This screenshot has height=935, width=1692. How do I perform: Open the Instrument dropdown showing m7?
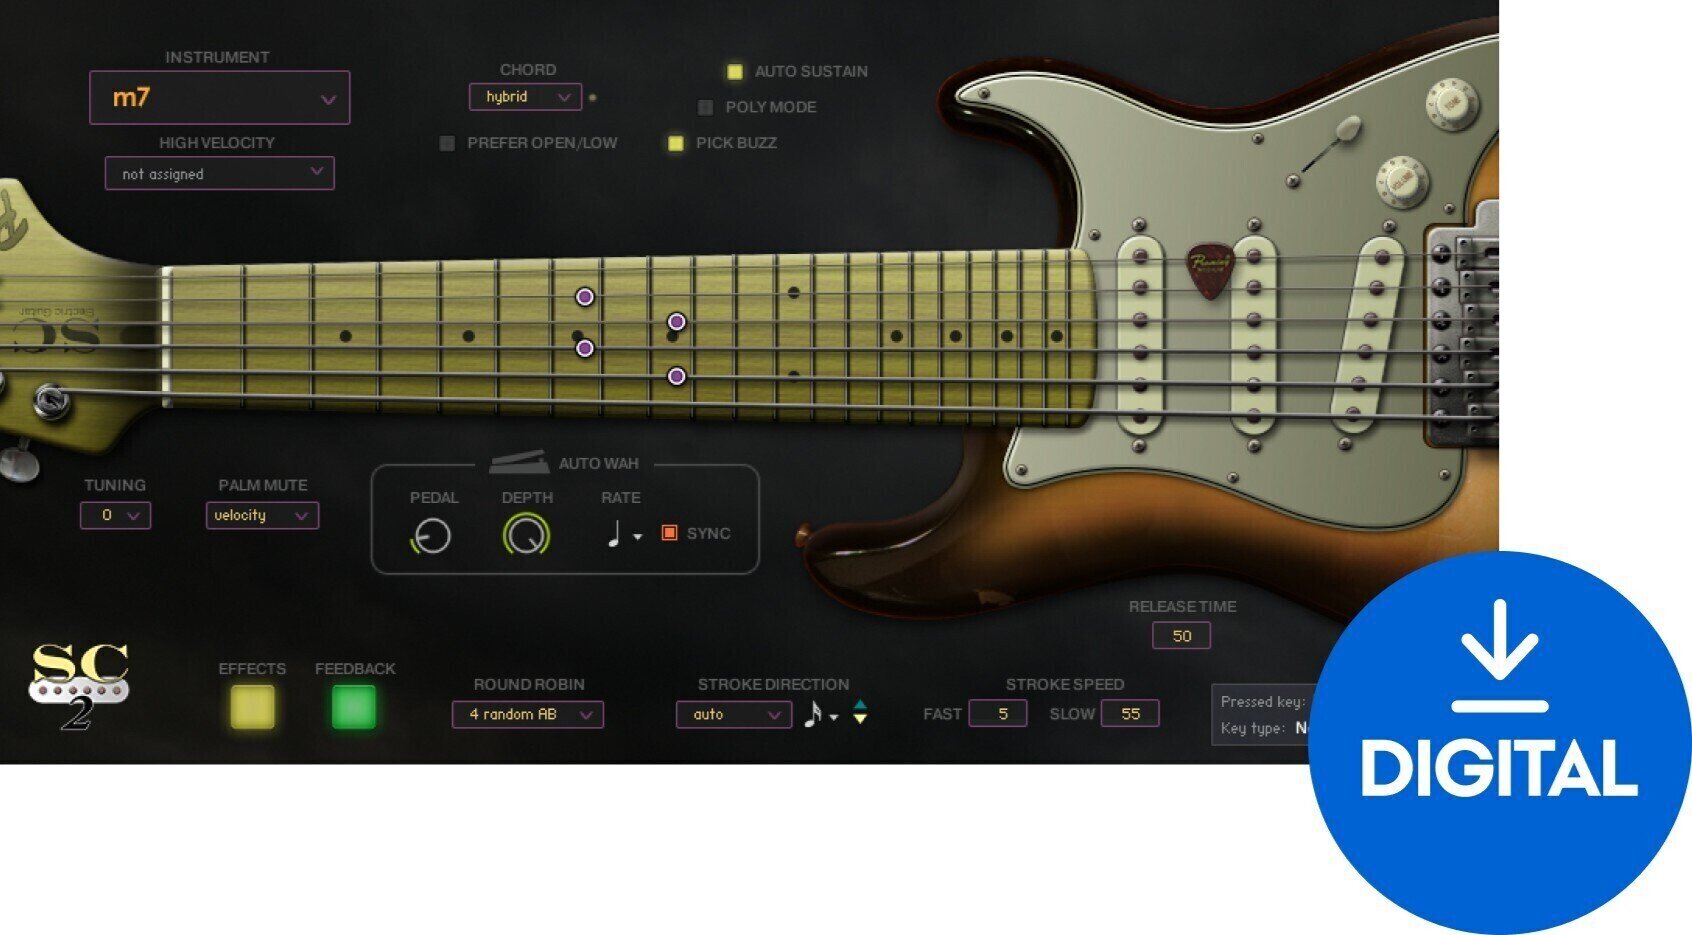pos(219,98)
